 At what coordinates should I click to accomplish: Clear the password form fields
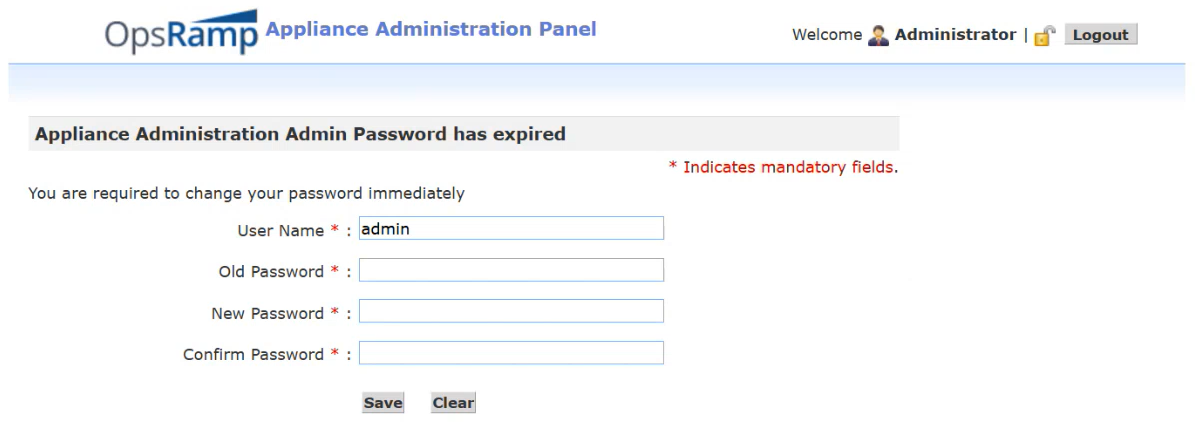point(453,403)
